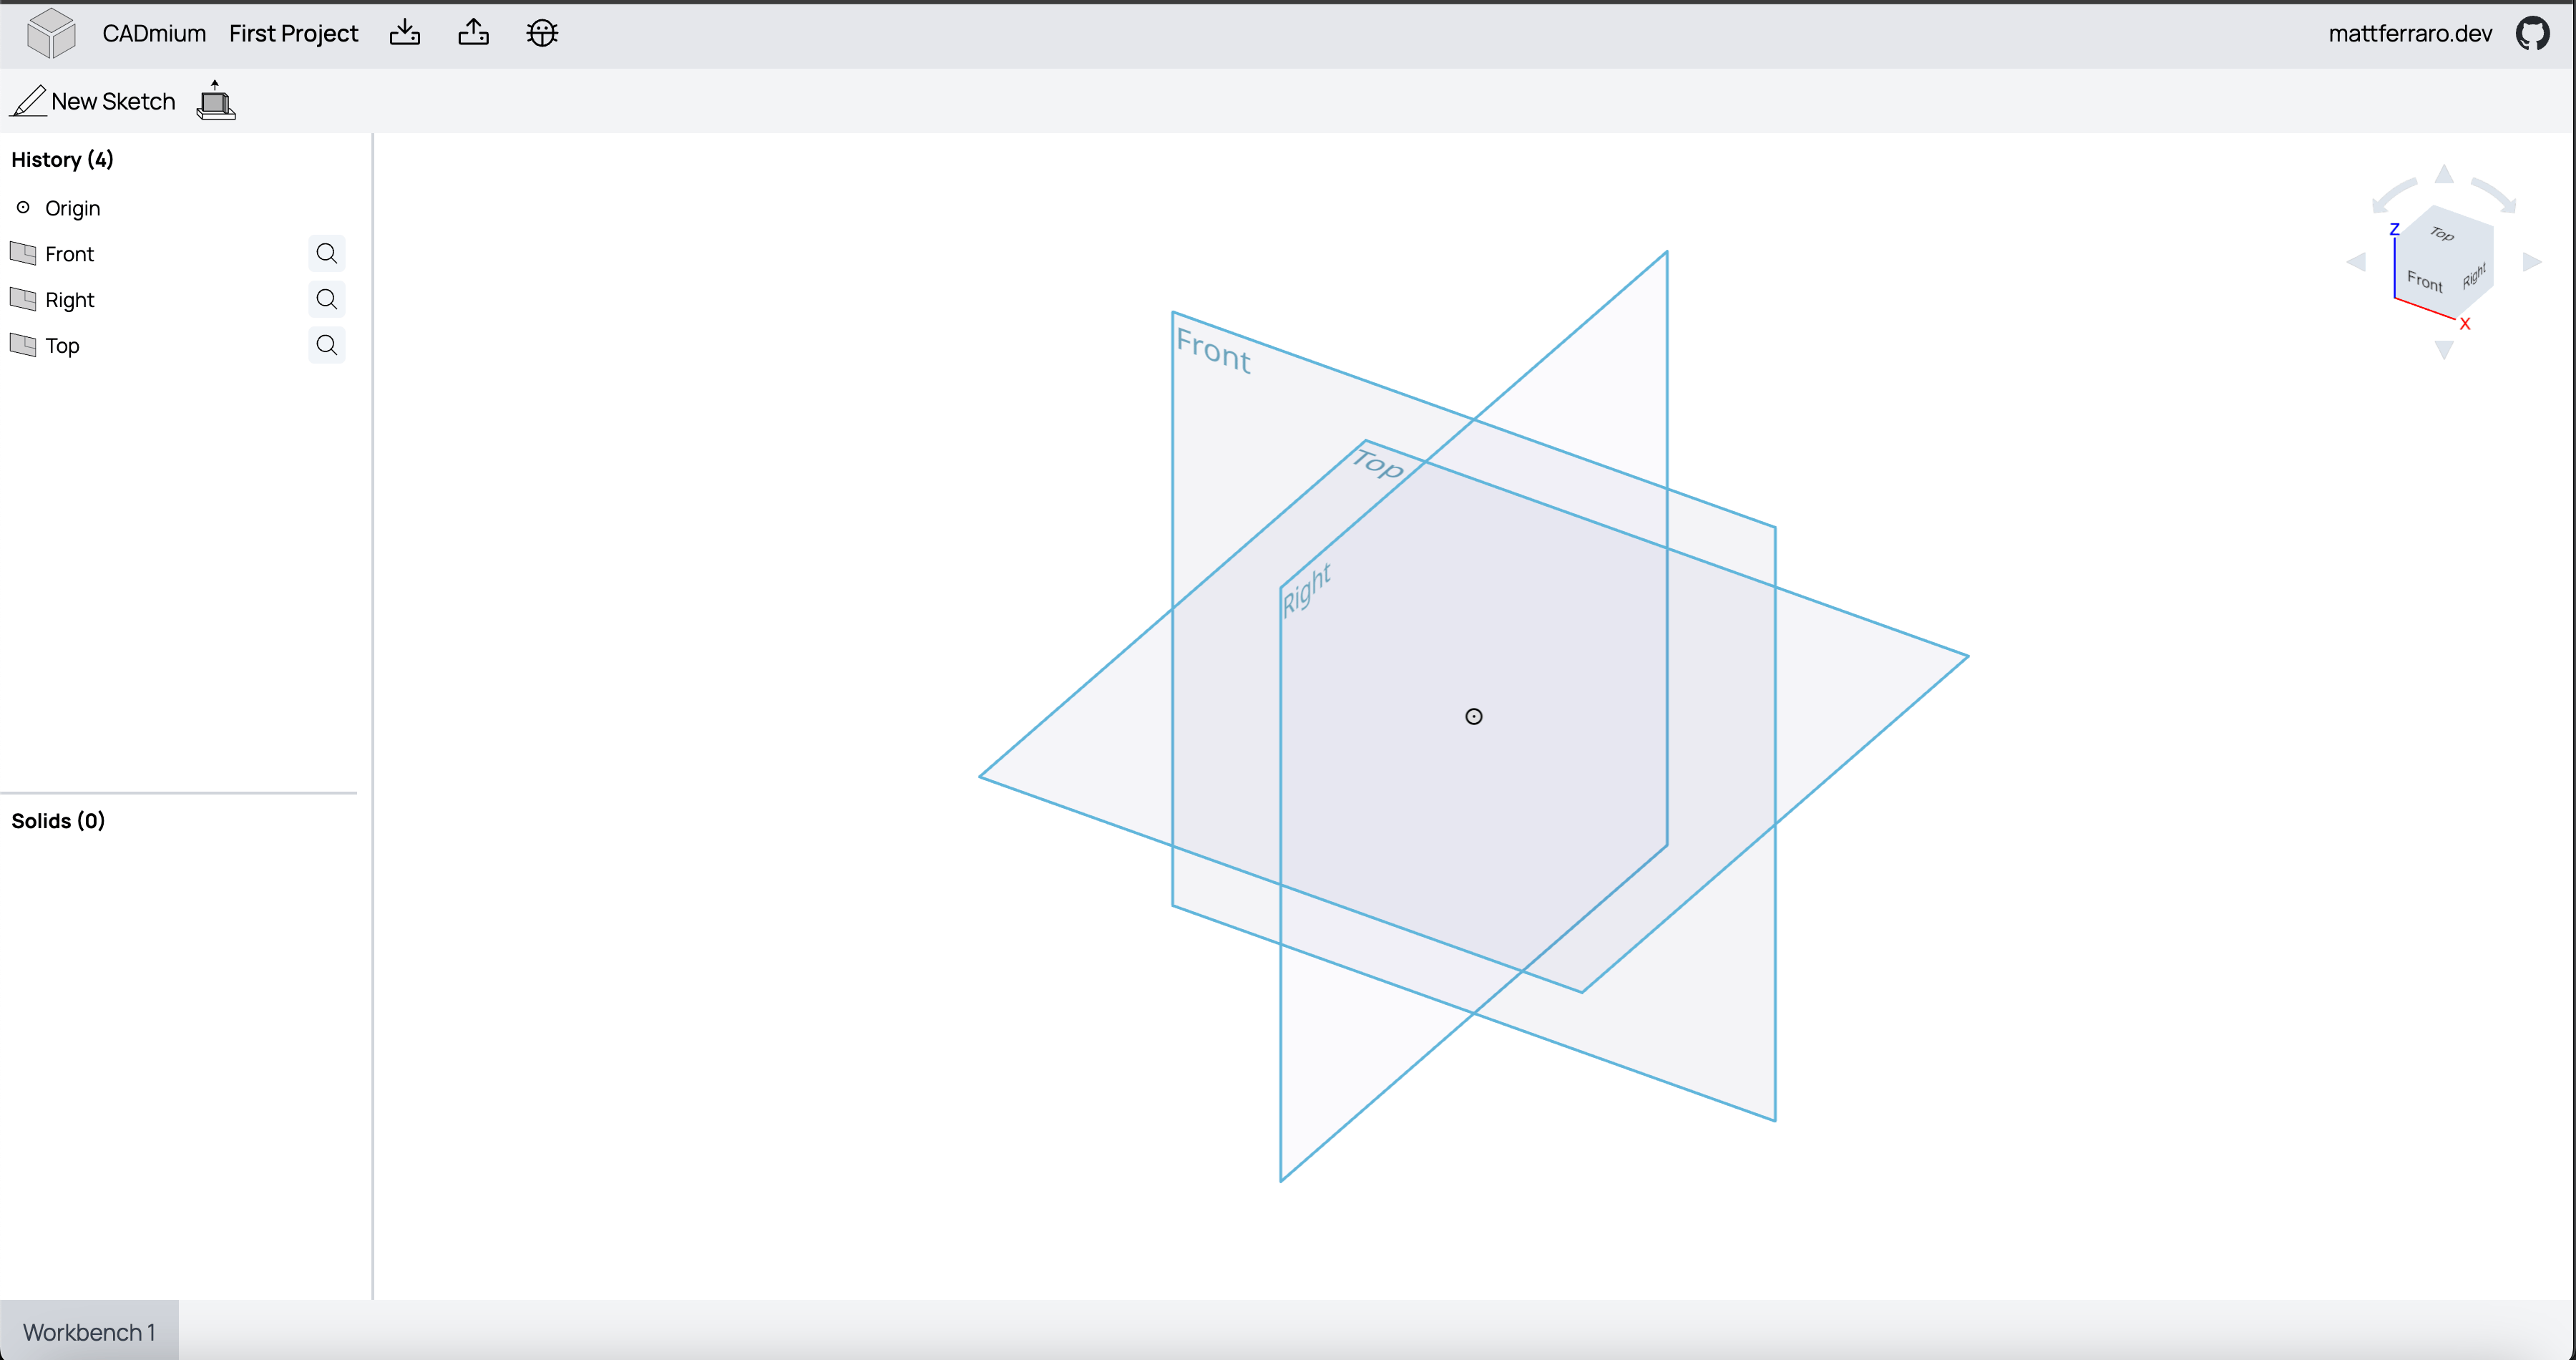Click the Right plane search icon
This screenshot has width=2576, height=1360.
pos(326,298)
